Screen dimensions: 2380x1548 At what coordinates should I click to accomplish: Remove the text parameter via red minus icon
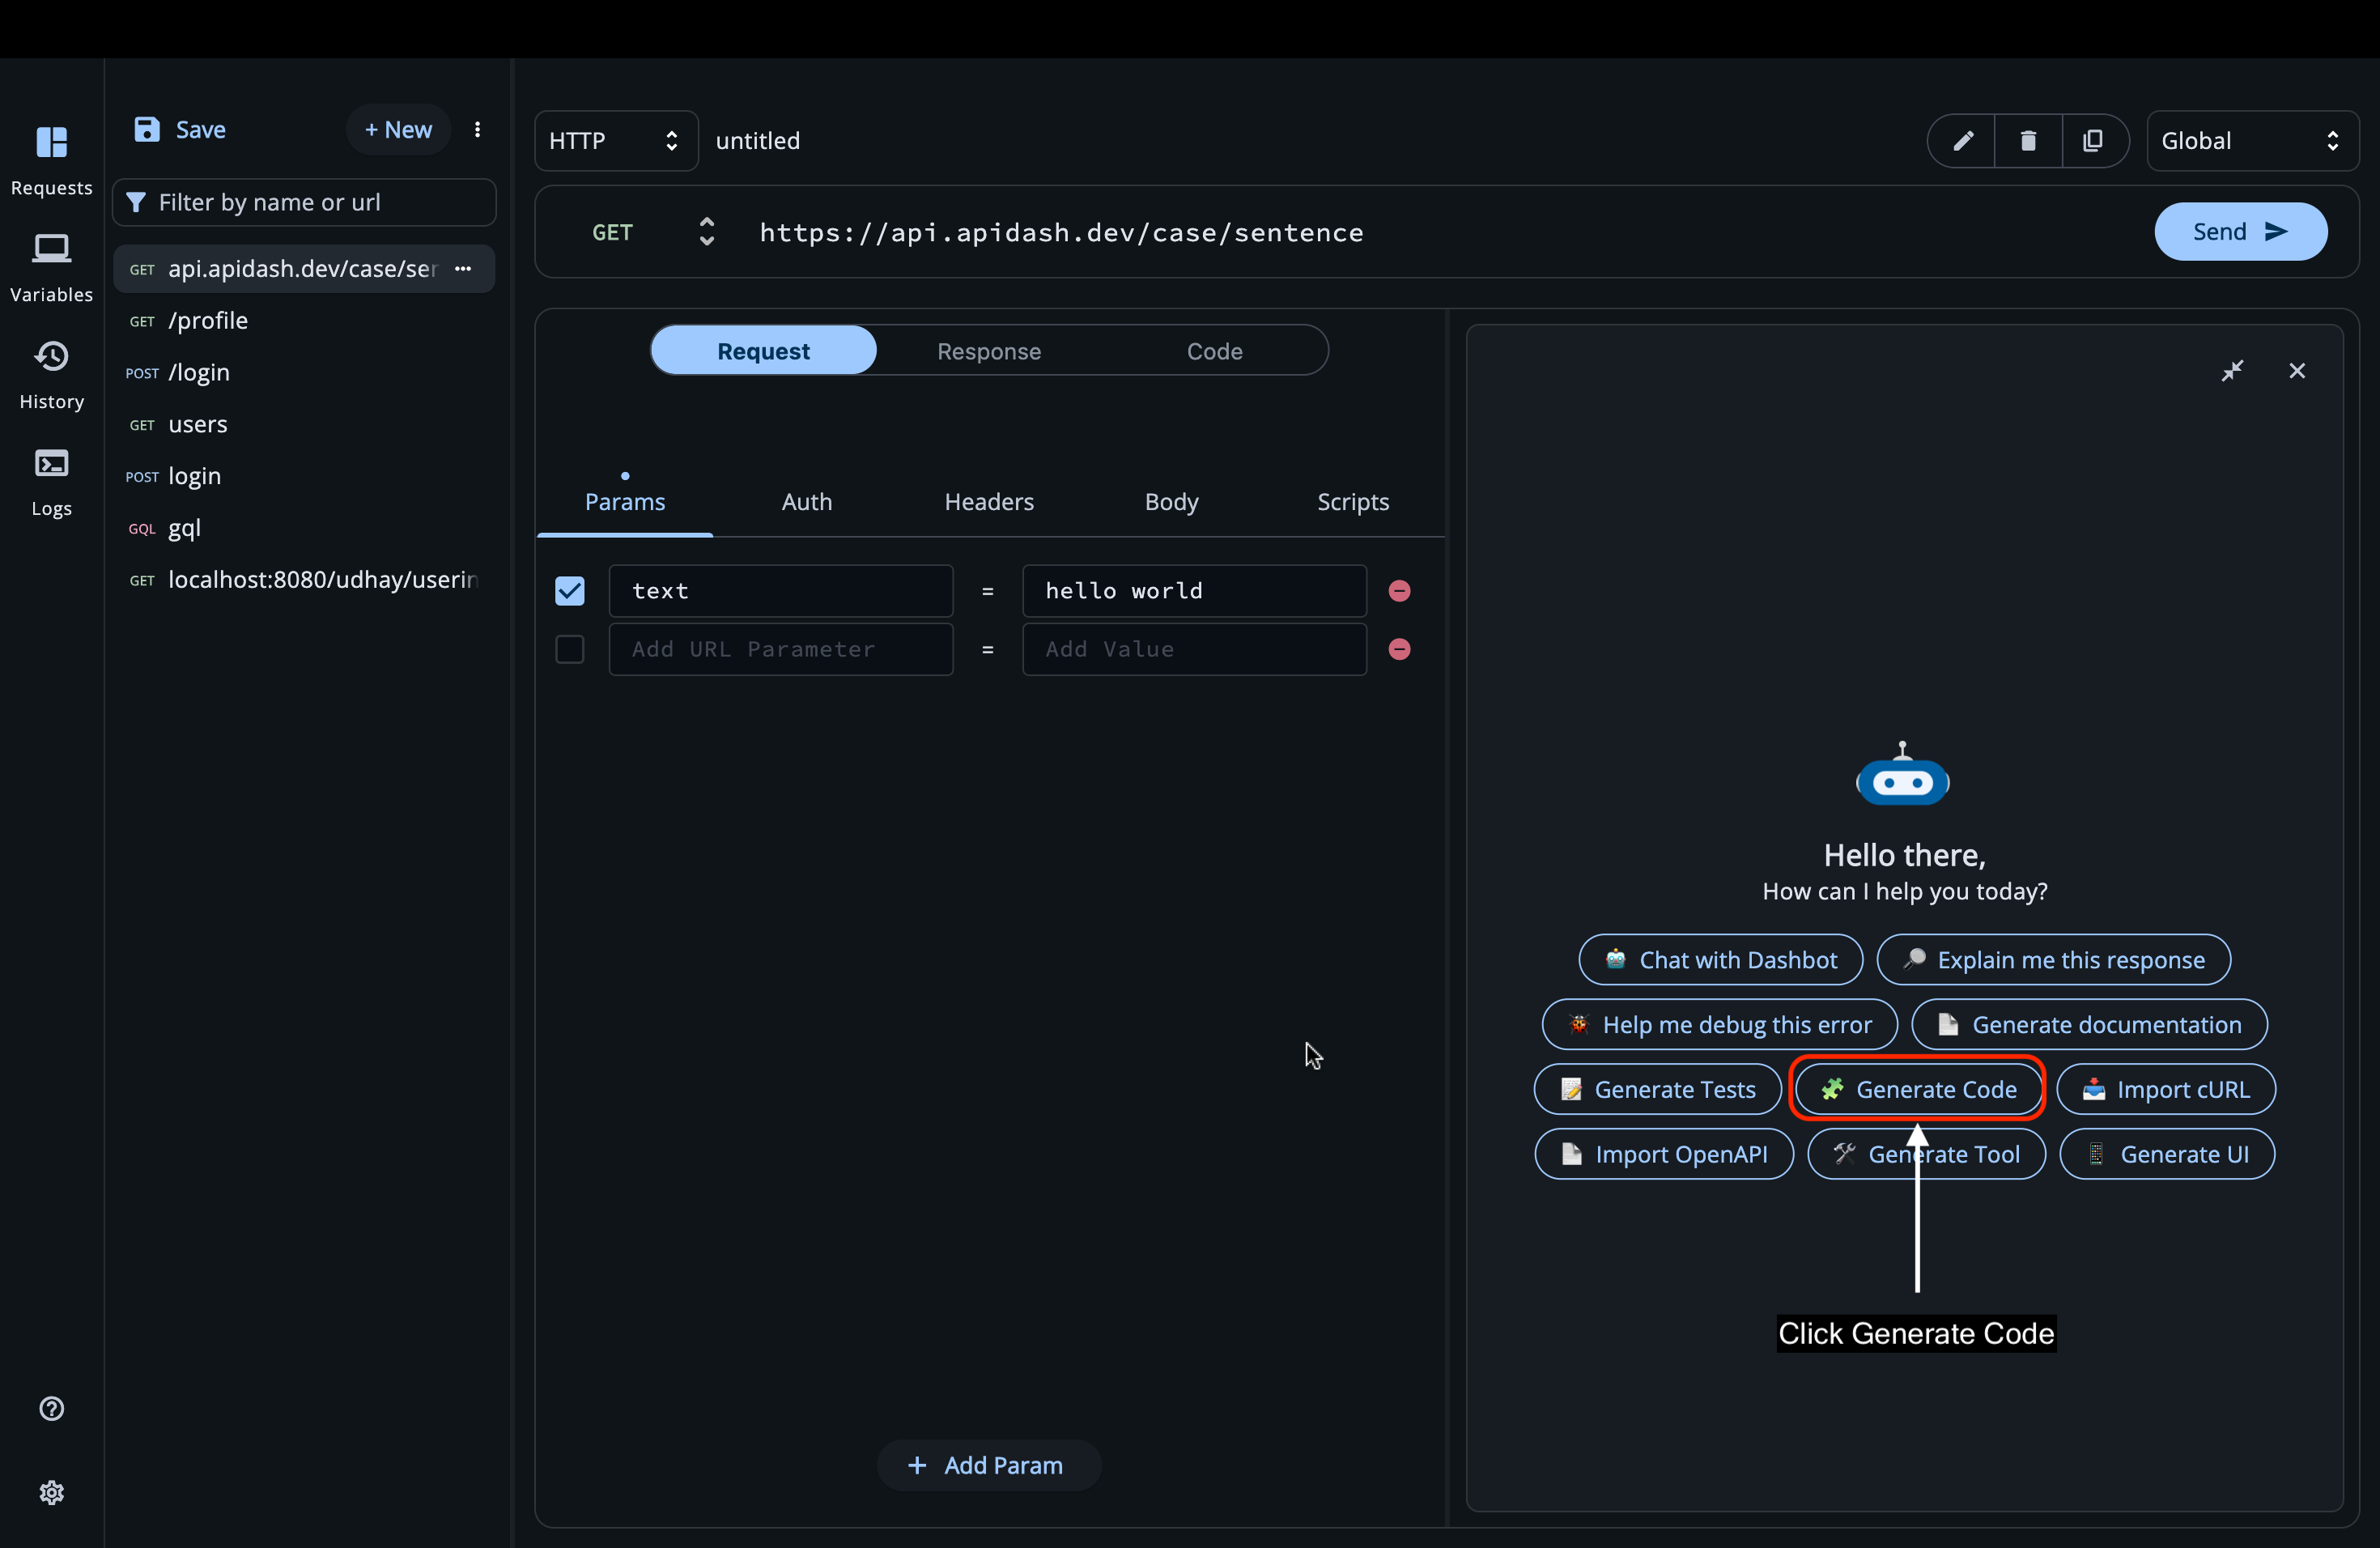(1399, 590)
